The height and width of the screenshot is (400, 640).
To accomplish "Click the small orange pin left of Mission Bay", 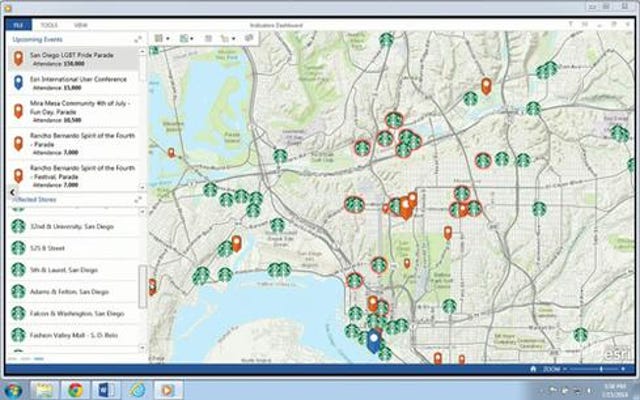I will [x=171, y=153].
